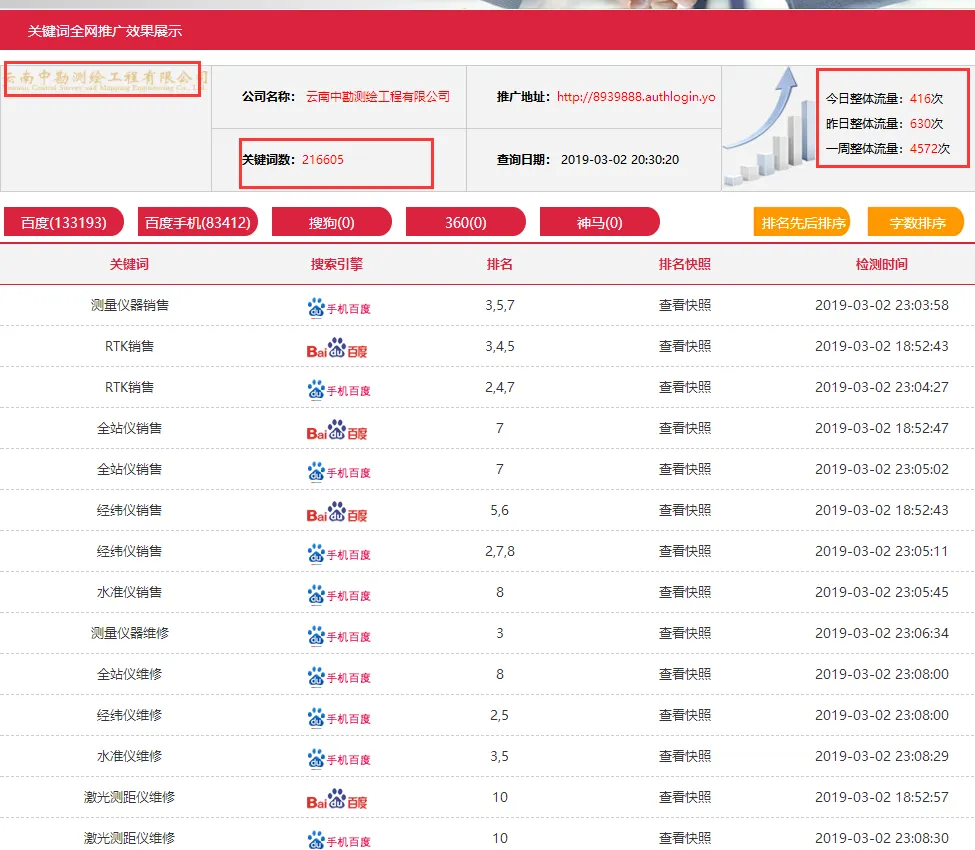This screenshot has height=850, width=975.
Task: Open the promotion address URL link
Action: 636,97
